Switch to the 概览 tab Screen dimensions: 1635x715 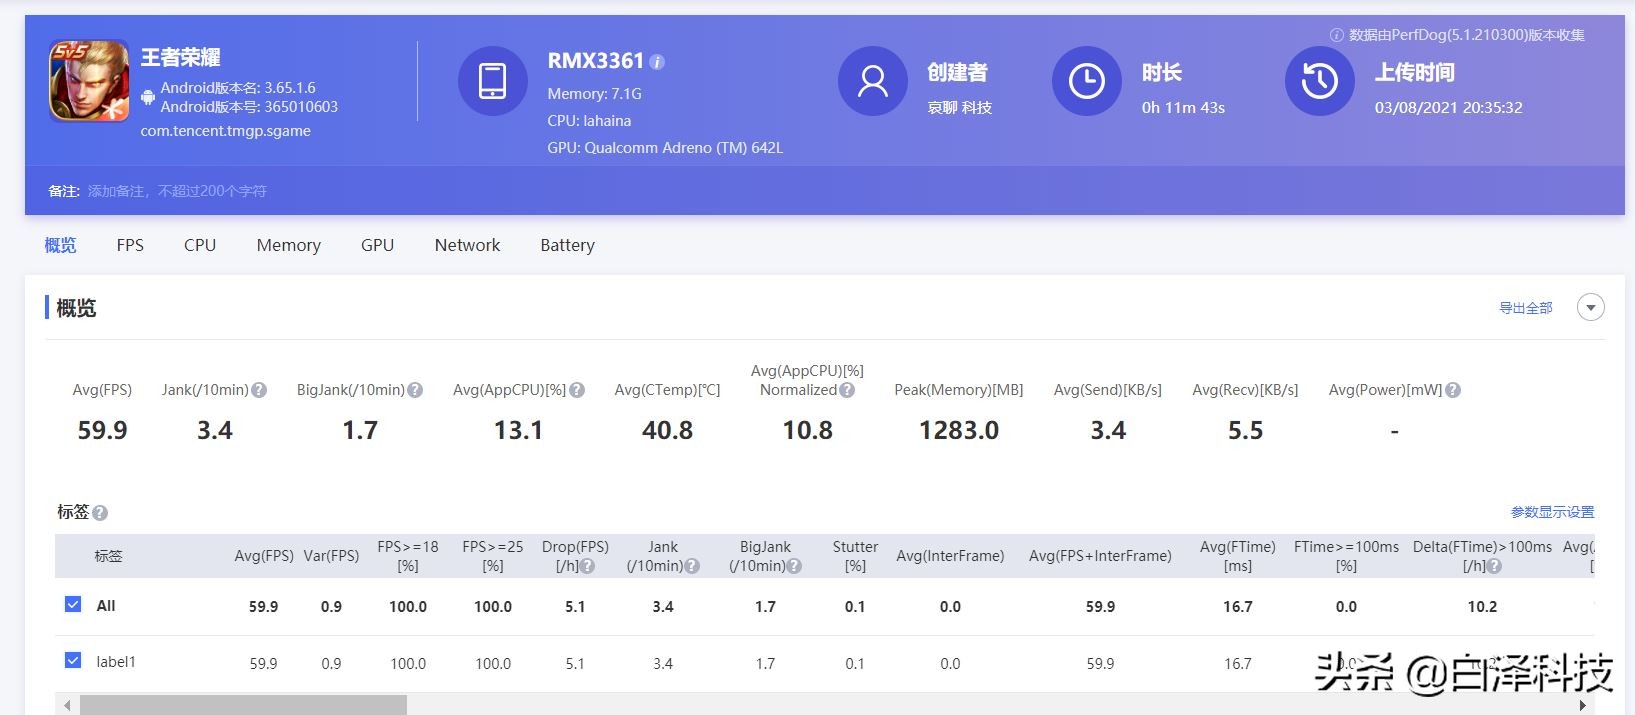[x=60, y=245]
